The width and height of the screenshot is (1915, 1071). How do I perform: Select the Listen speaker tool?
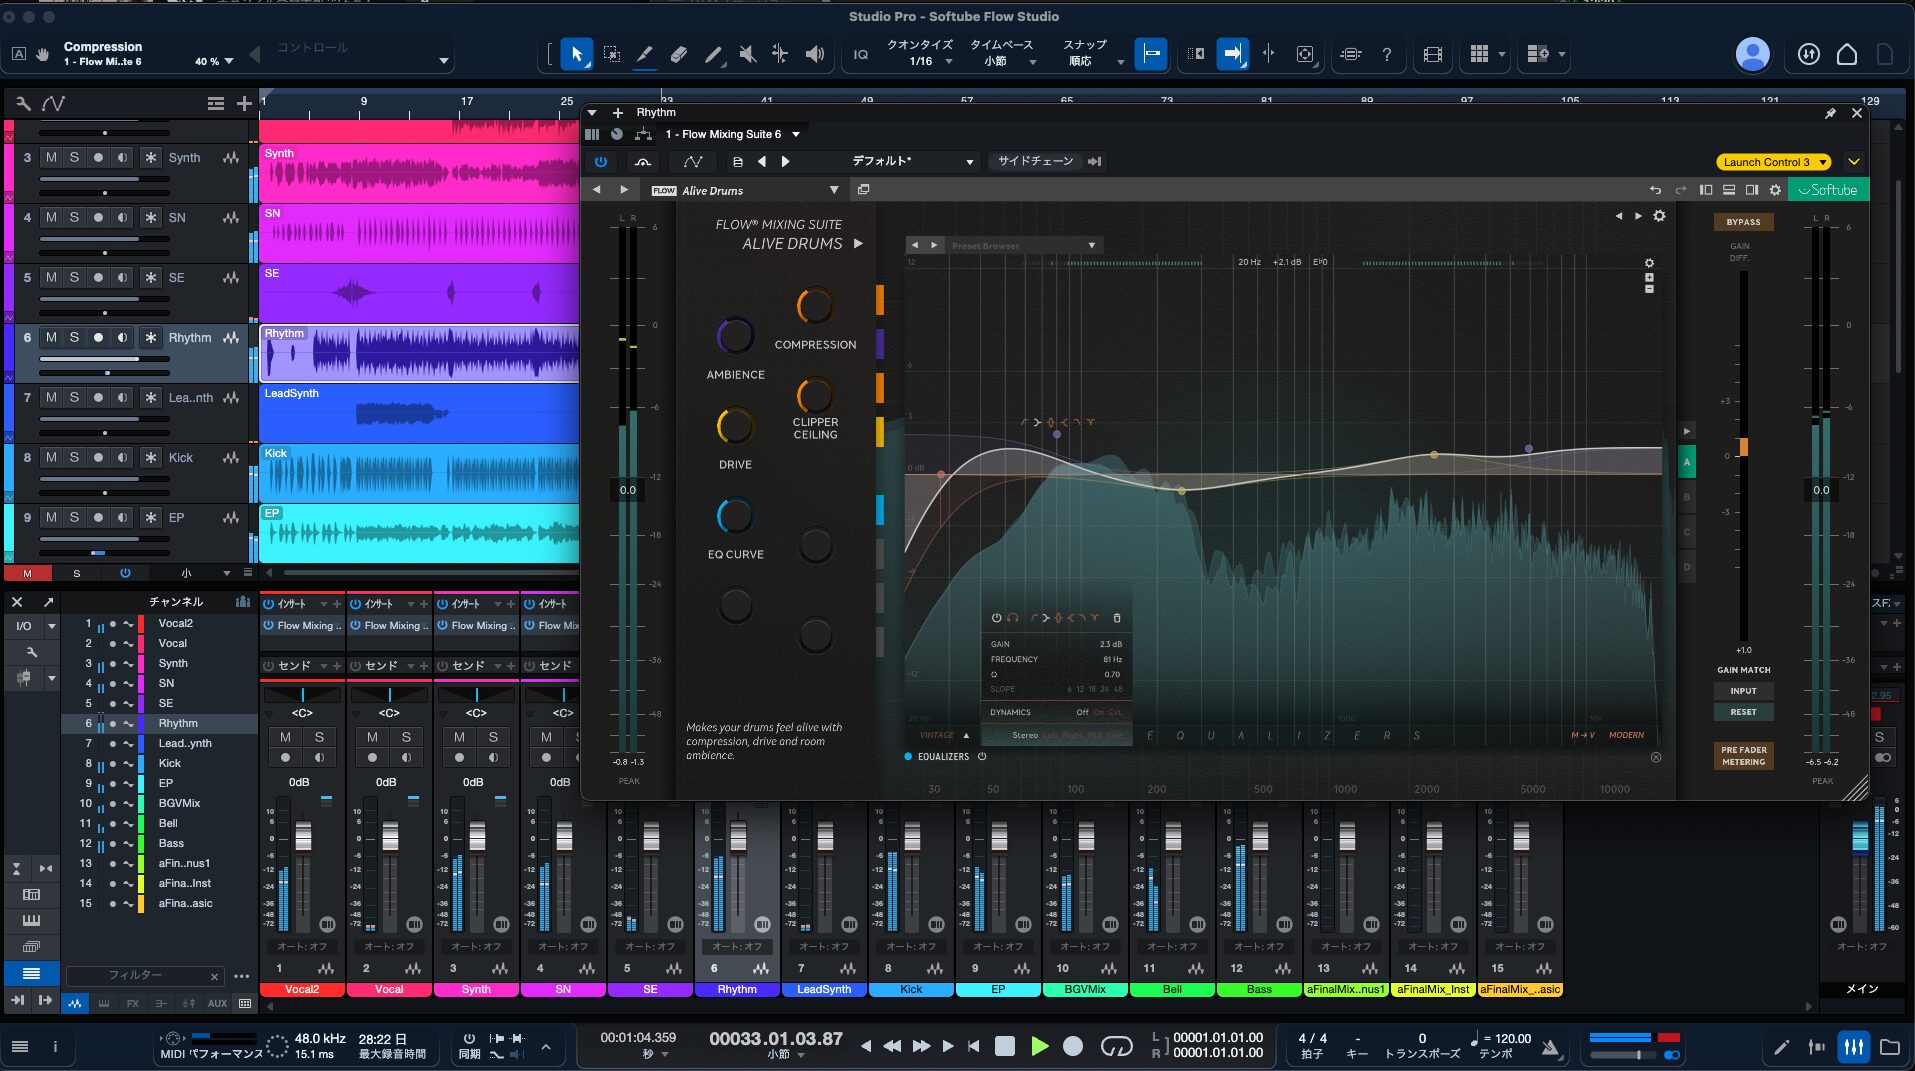815,54
